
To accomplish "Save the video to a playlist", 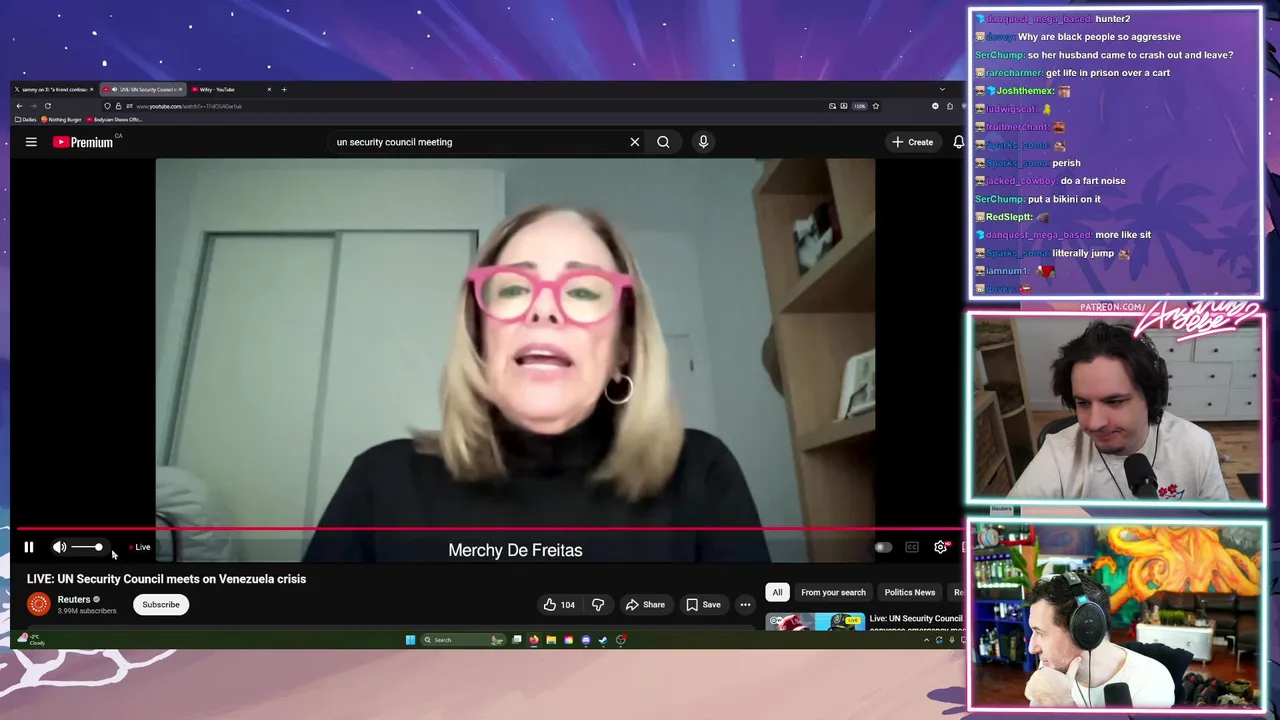I will 703,604.
